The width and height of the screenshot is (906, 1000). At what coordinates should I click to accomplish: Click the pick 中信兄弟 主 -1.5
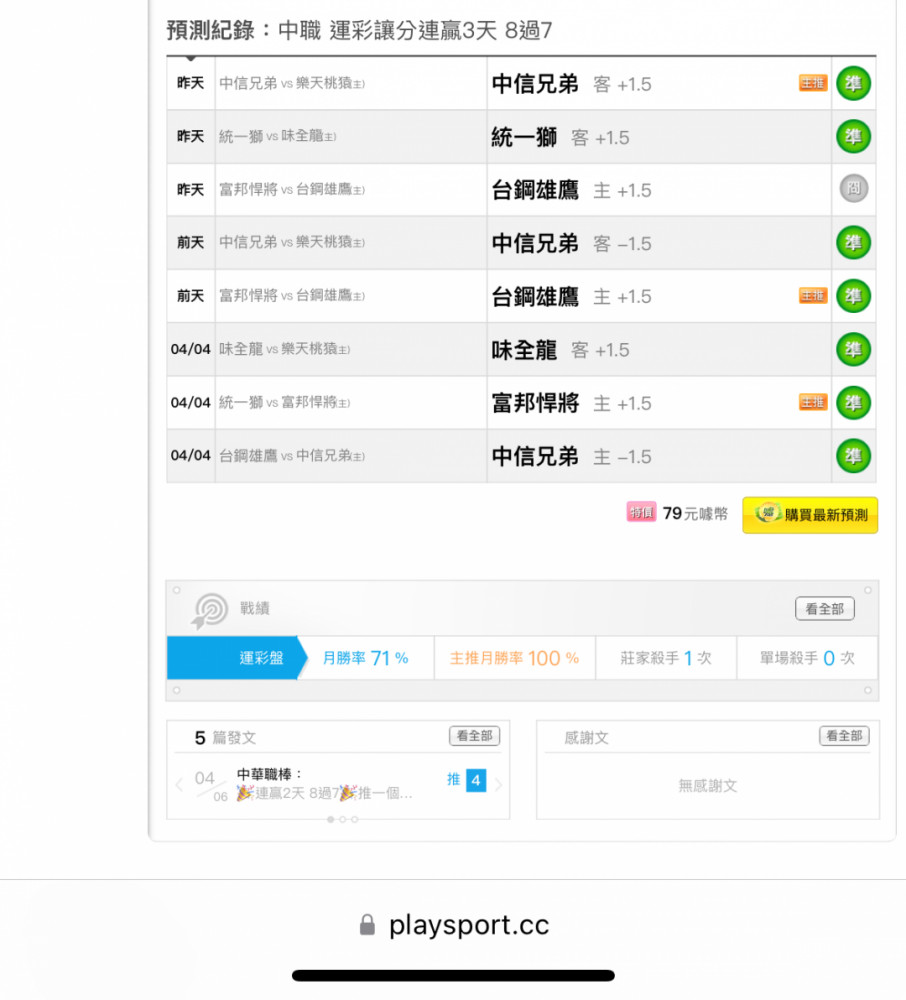point(571,457)
